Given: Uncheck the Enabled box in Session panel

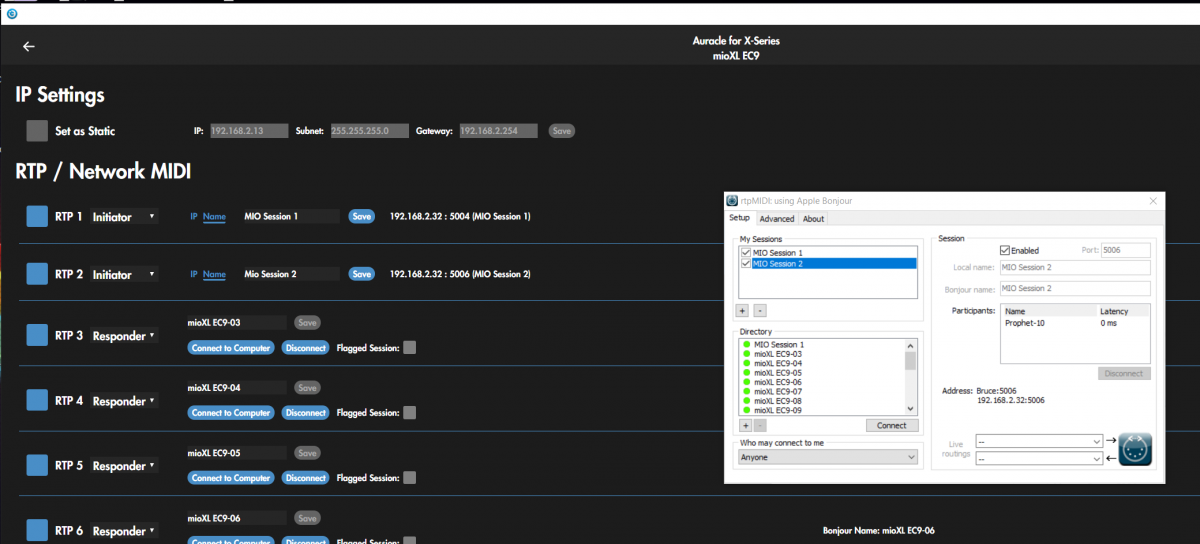Looking at the screenshot, I should (1005, 250).
